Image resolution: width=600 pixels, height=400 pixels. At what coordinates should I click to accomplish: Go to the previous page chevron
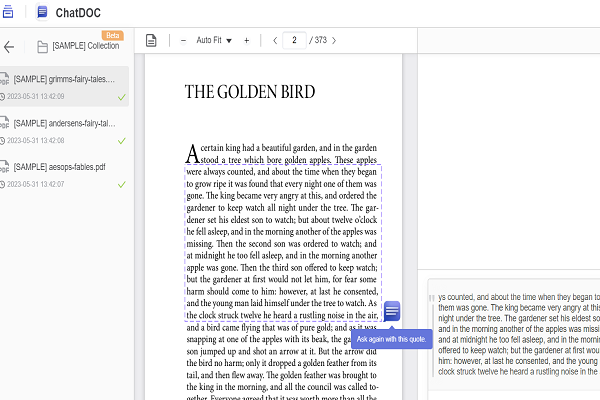275,40
